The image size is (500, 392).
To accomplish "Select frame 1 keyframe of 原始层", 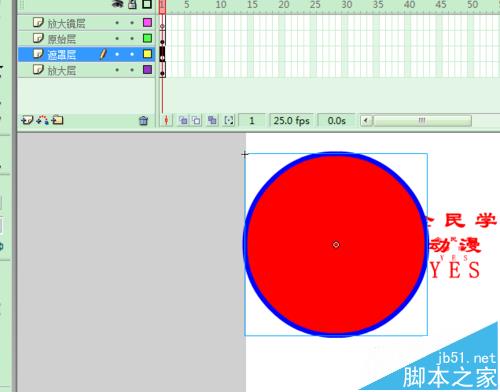I will (162, 38).
